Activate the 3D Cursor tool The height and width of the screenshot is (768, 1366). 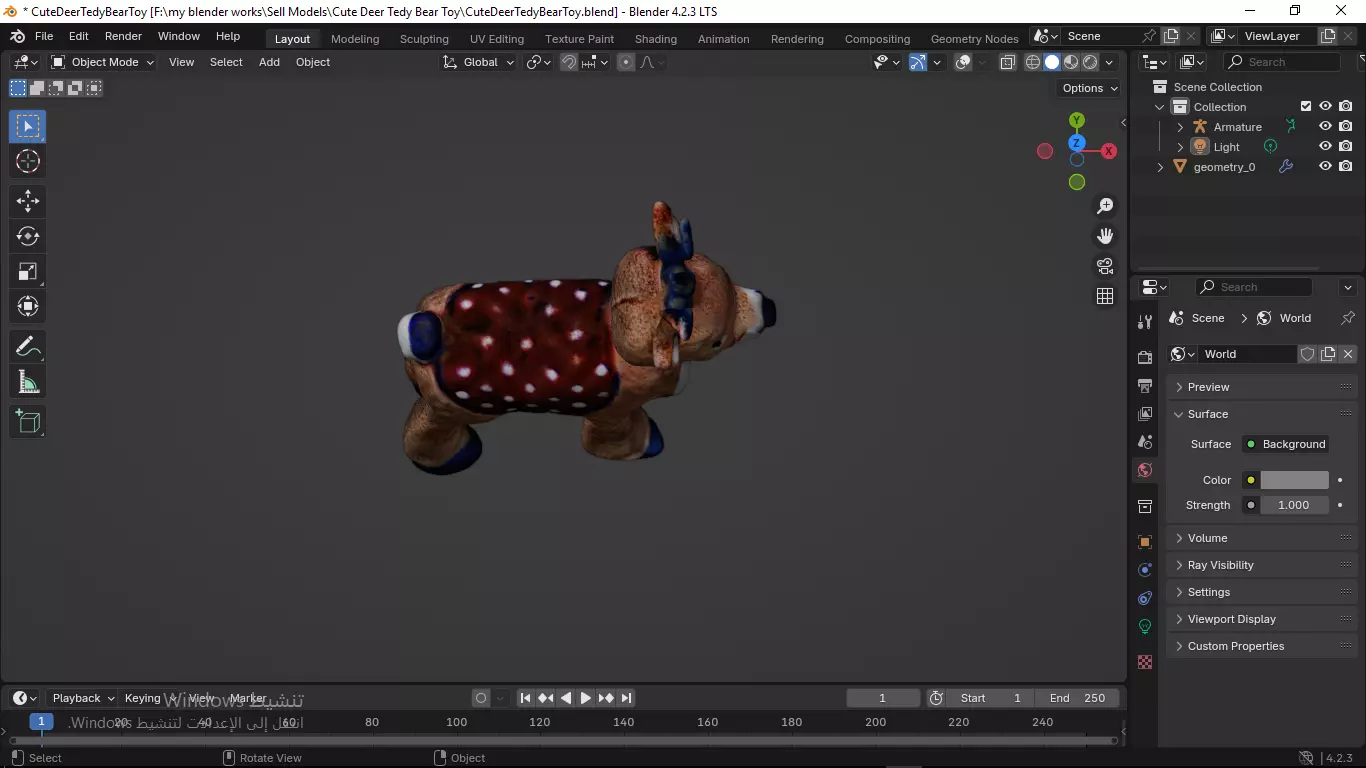[28, 161]
